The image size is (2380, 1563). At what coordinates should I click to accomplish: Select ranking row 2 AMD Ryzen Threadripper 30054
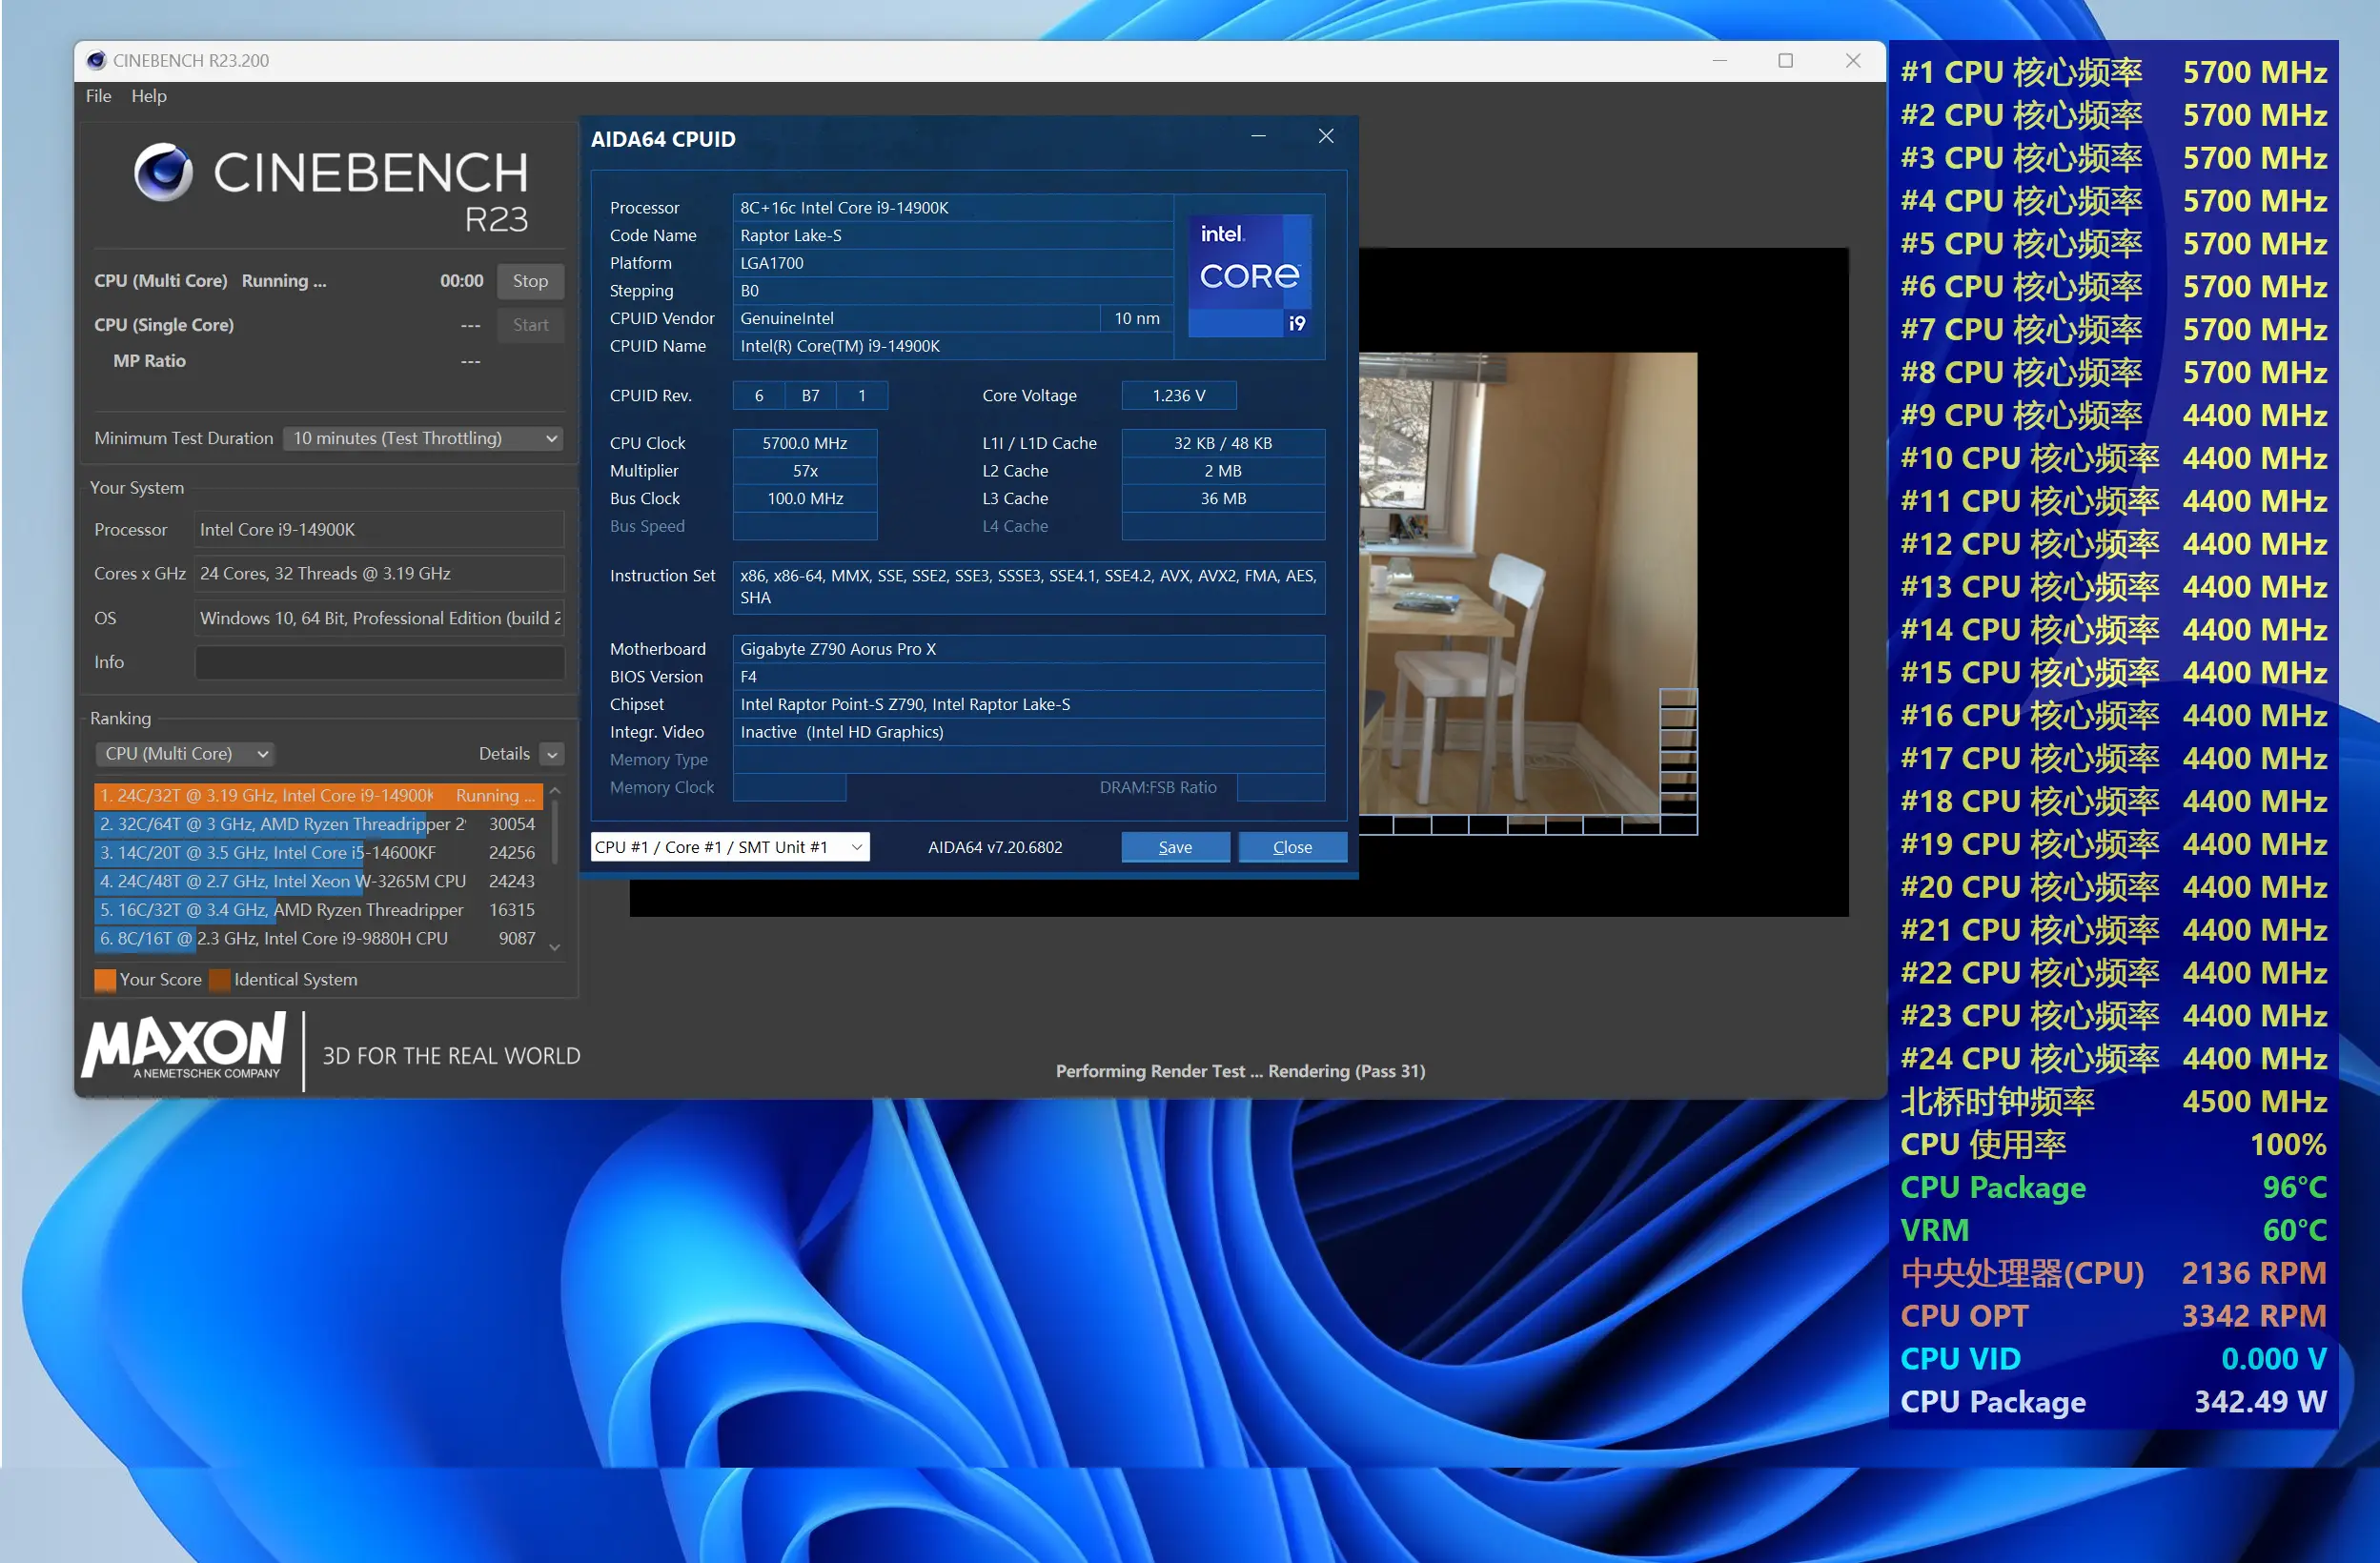(x=318, y=824)
